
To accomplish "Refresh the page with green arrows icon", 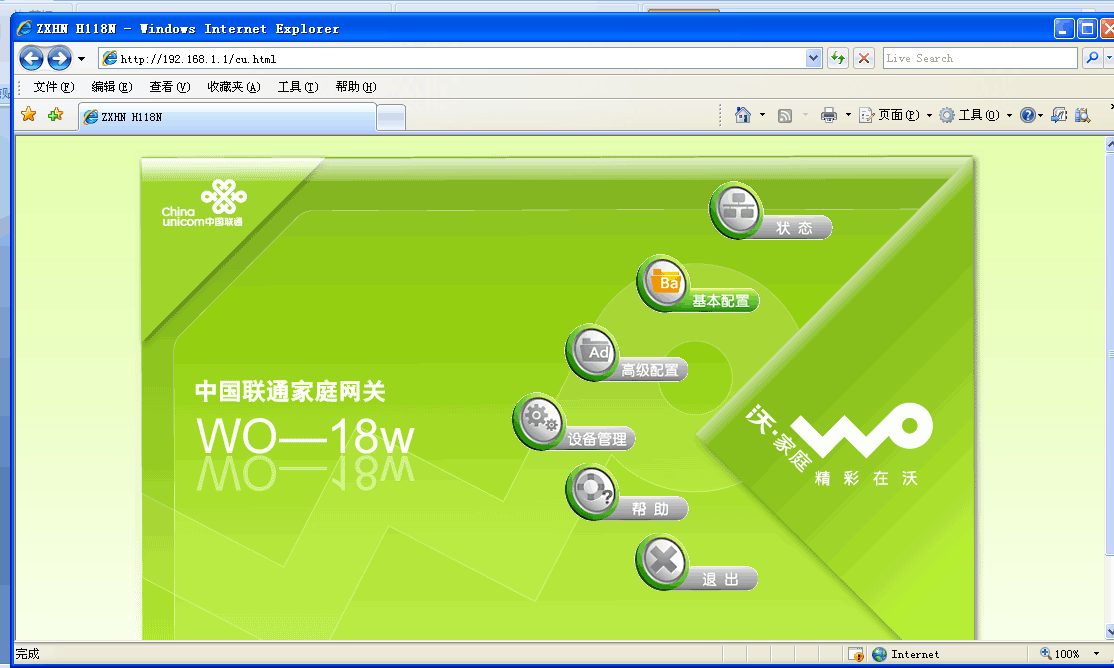I will [x=838, y=58].
